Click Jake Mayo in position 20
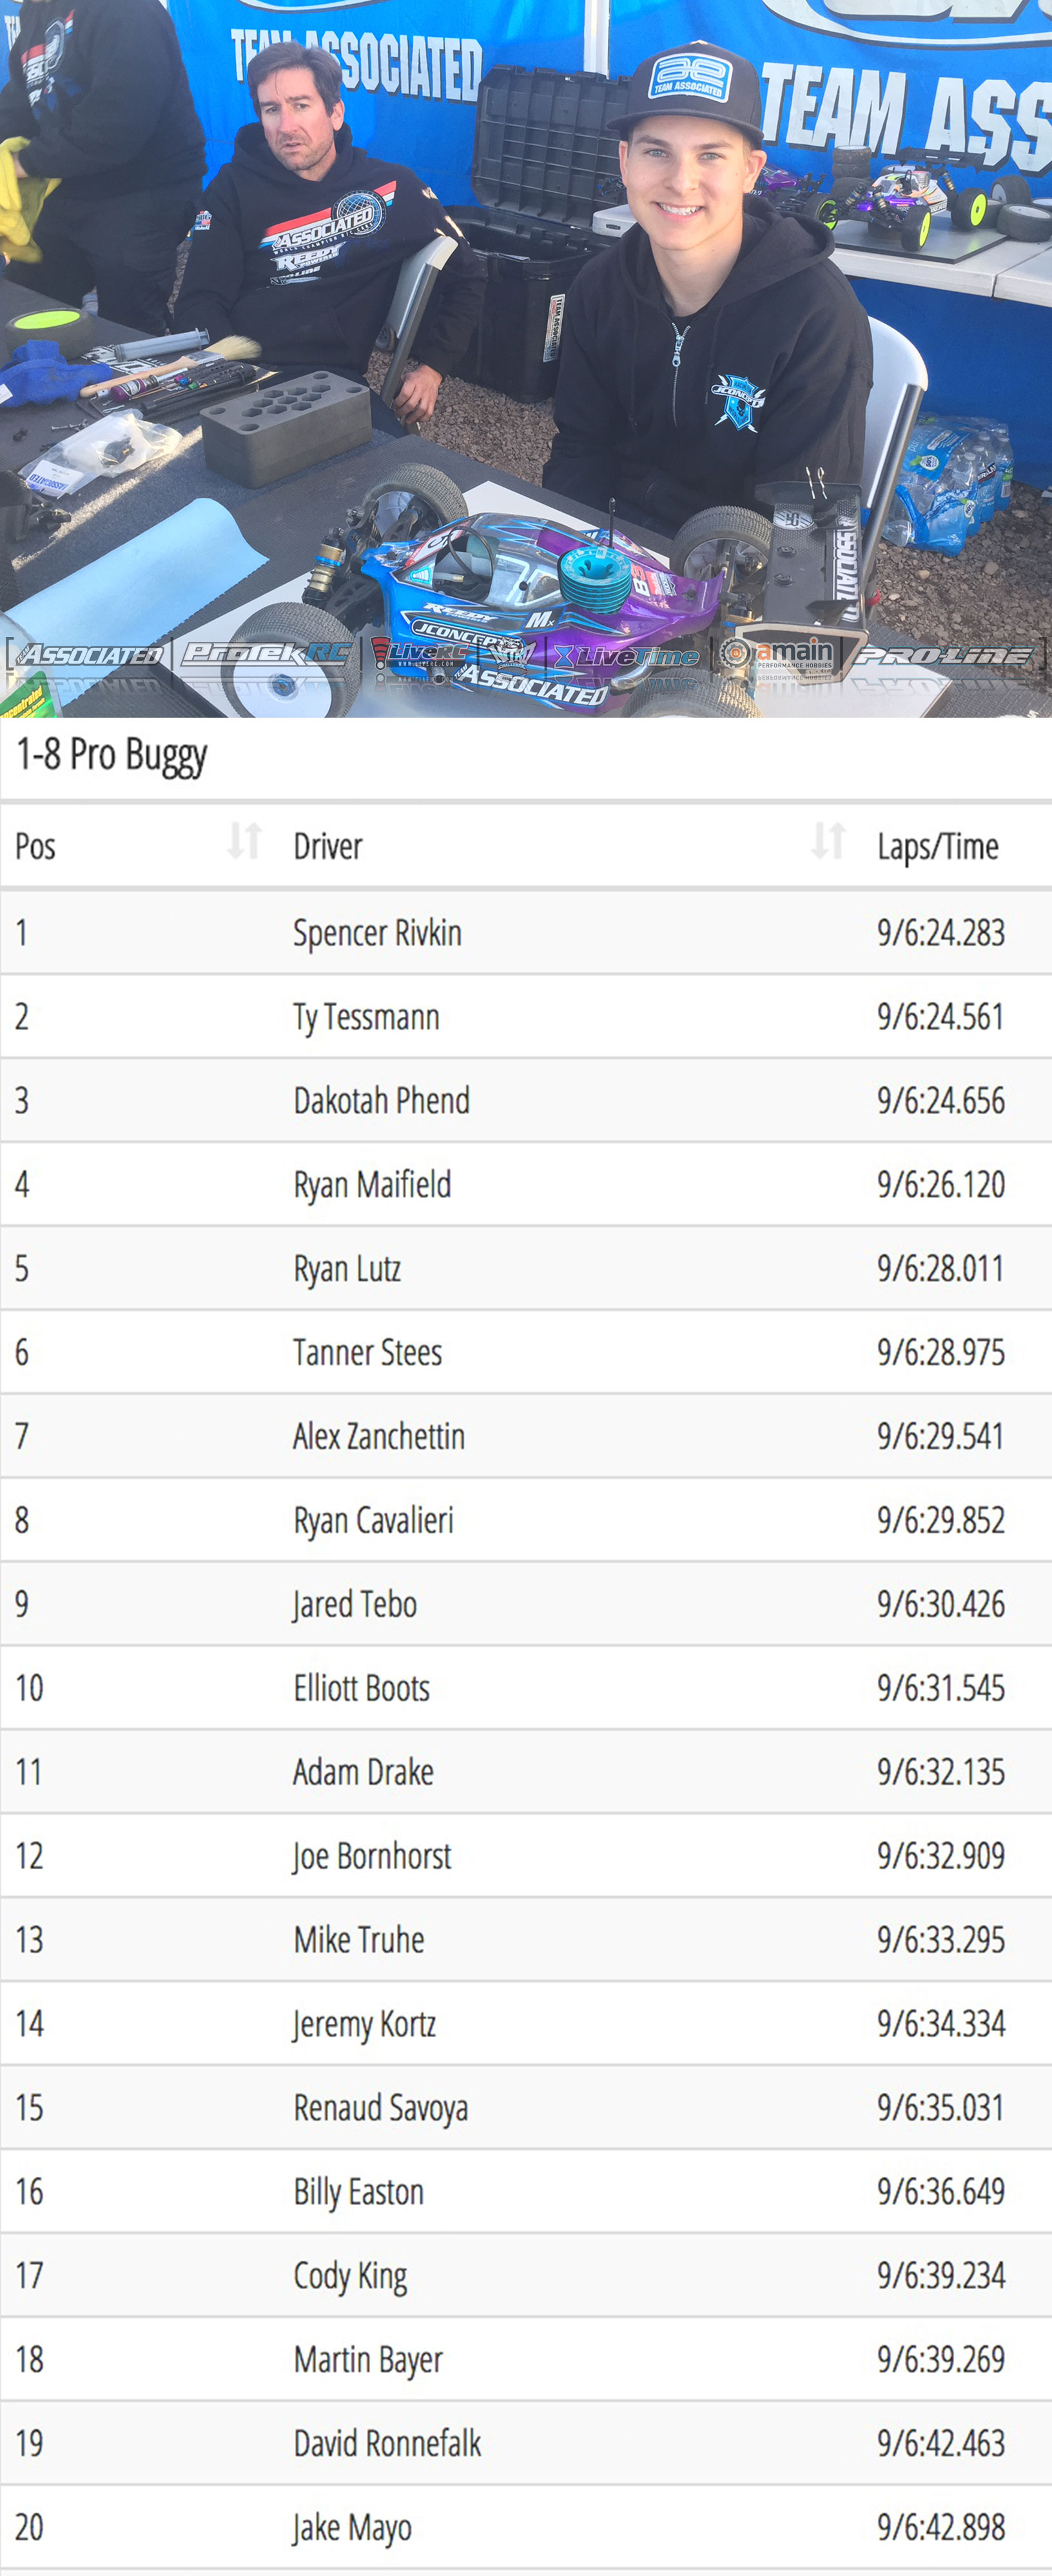This screenshot has width=1052, height=2576. pos(352,2528)
